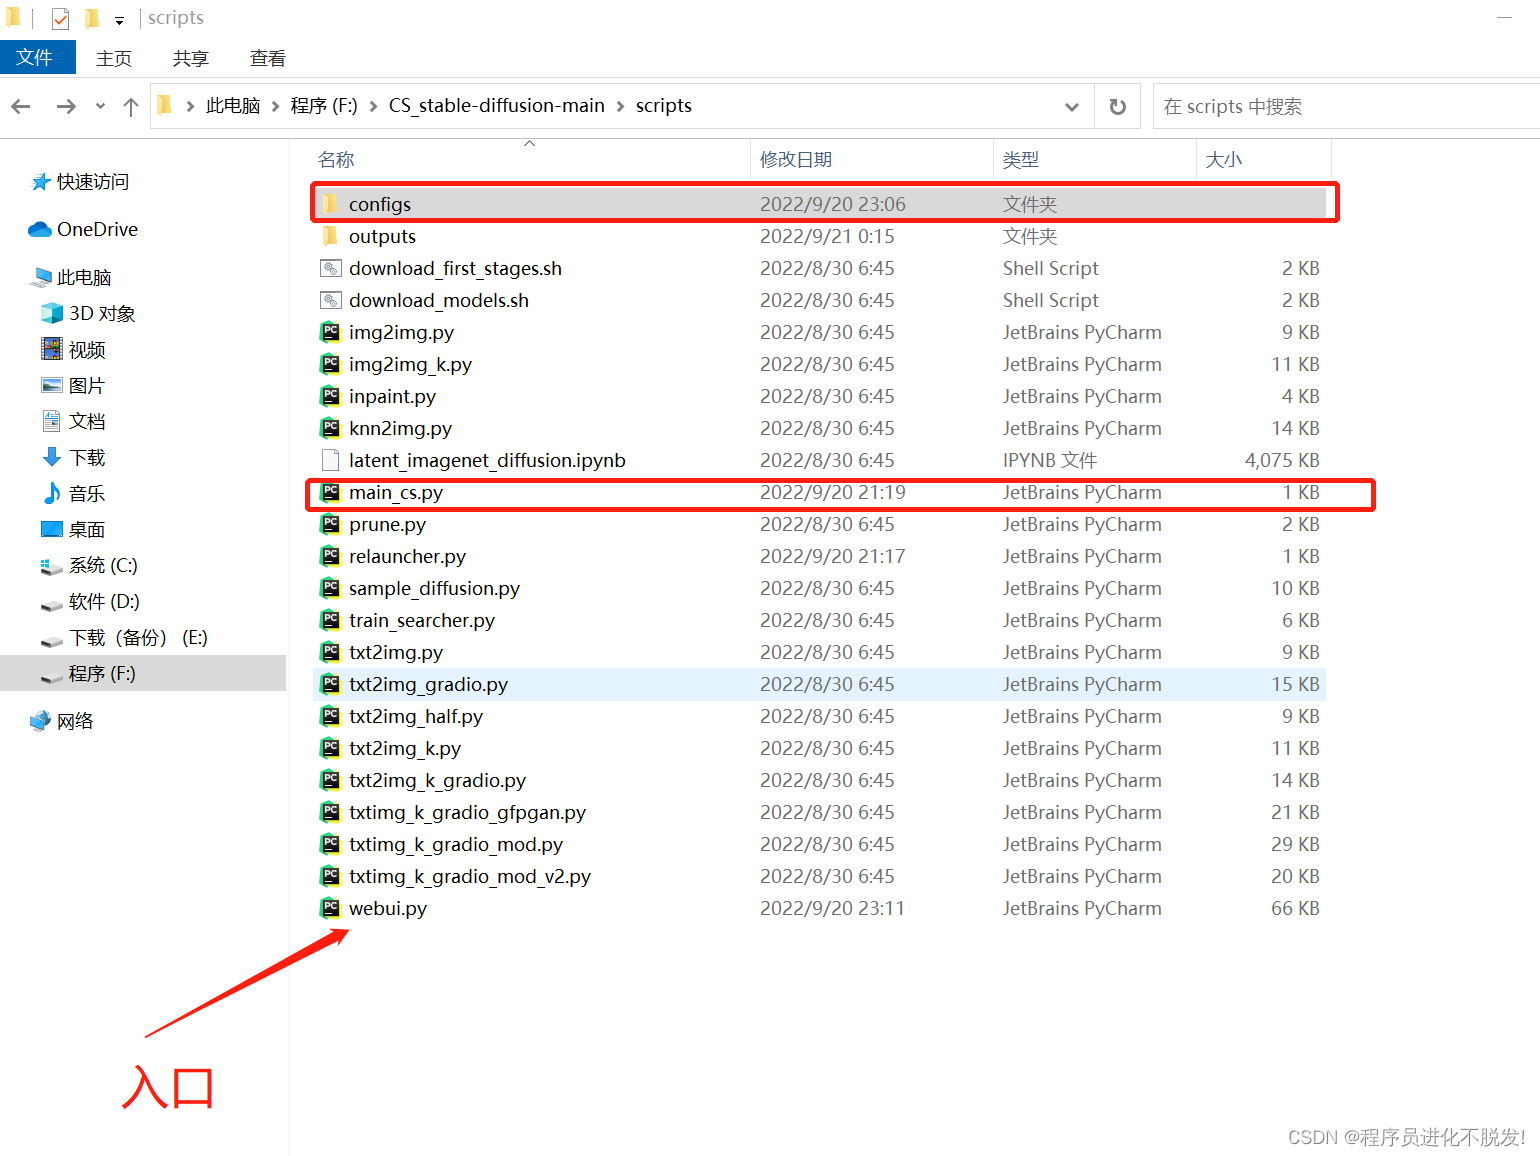Click PyCharm icon of main_cs.py
Viewport: 1540px width, 1156px height.
[x=331, y=492]
